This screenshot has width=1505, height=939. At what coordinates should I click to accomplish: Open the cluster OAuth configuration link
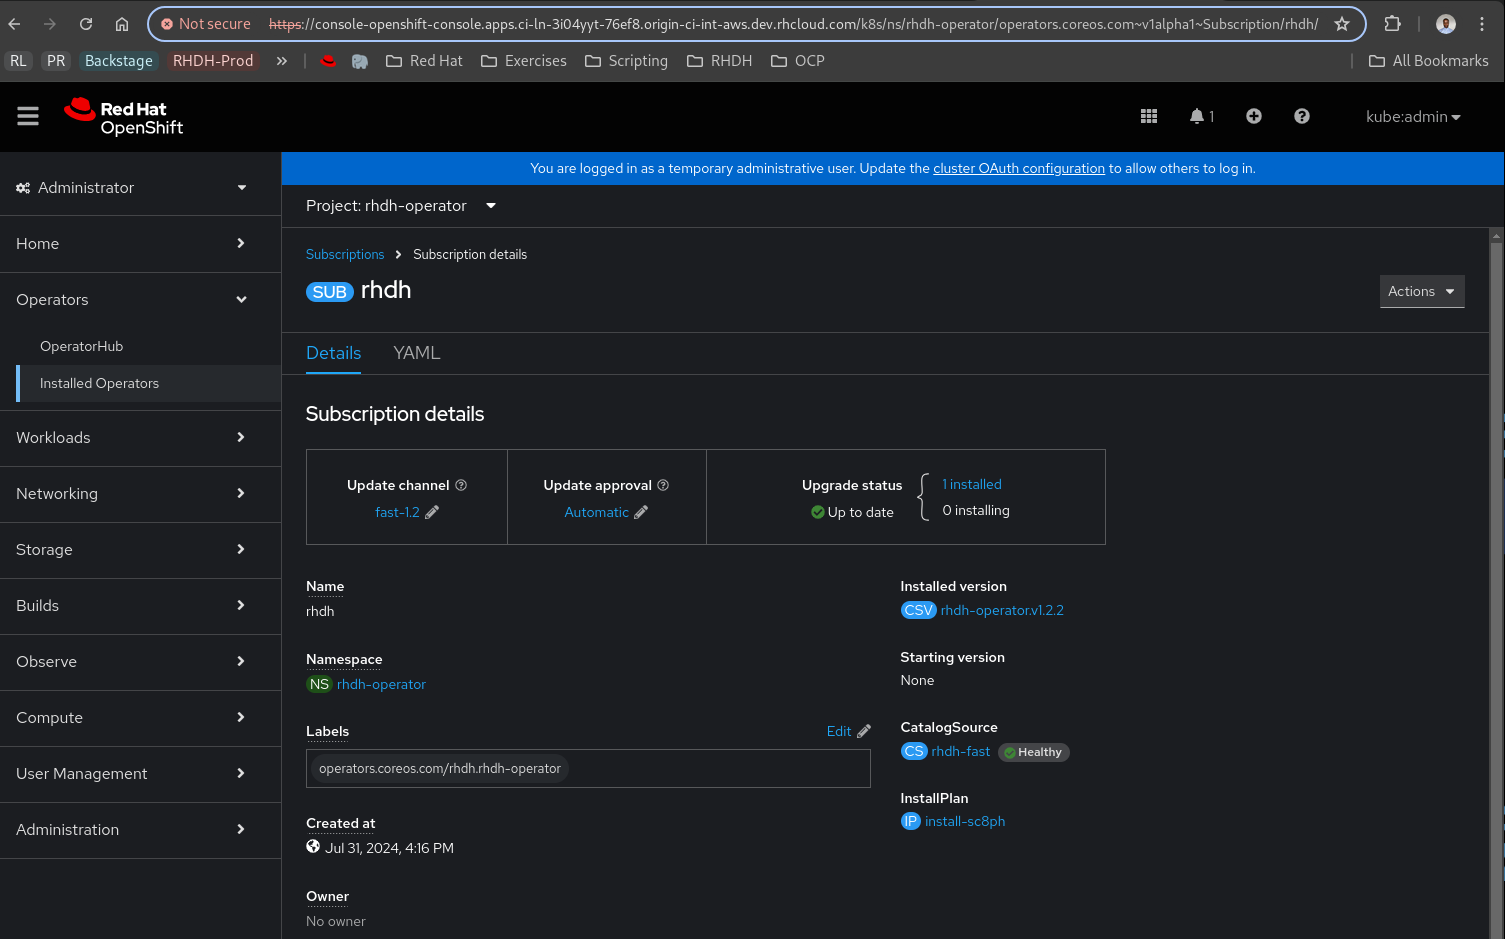pyautogui.click(x=1019, y=168)
